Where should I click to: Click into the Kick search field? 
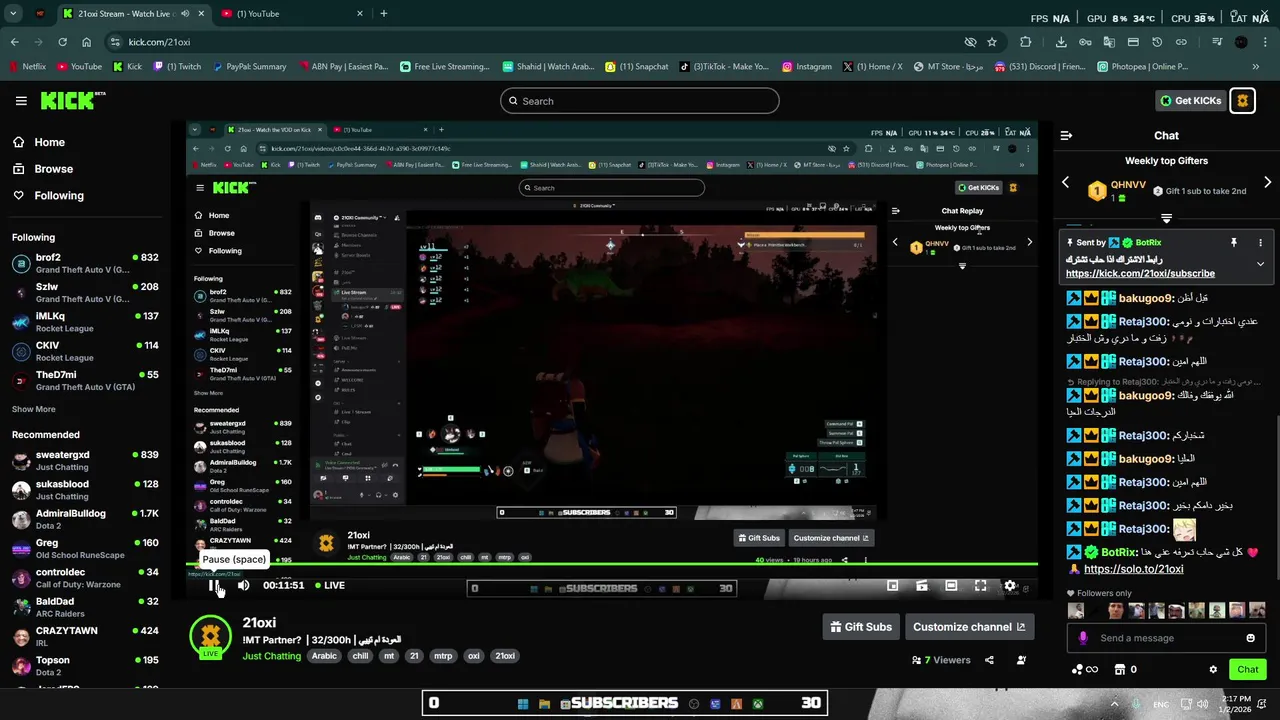coord(640,101)
